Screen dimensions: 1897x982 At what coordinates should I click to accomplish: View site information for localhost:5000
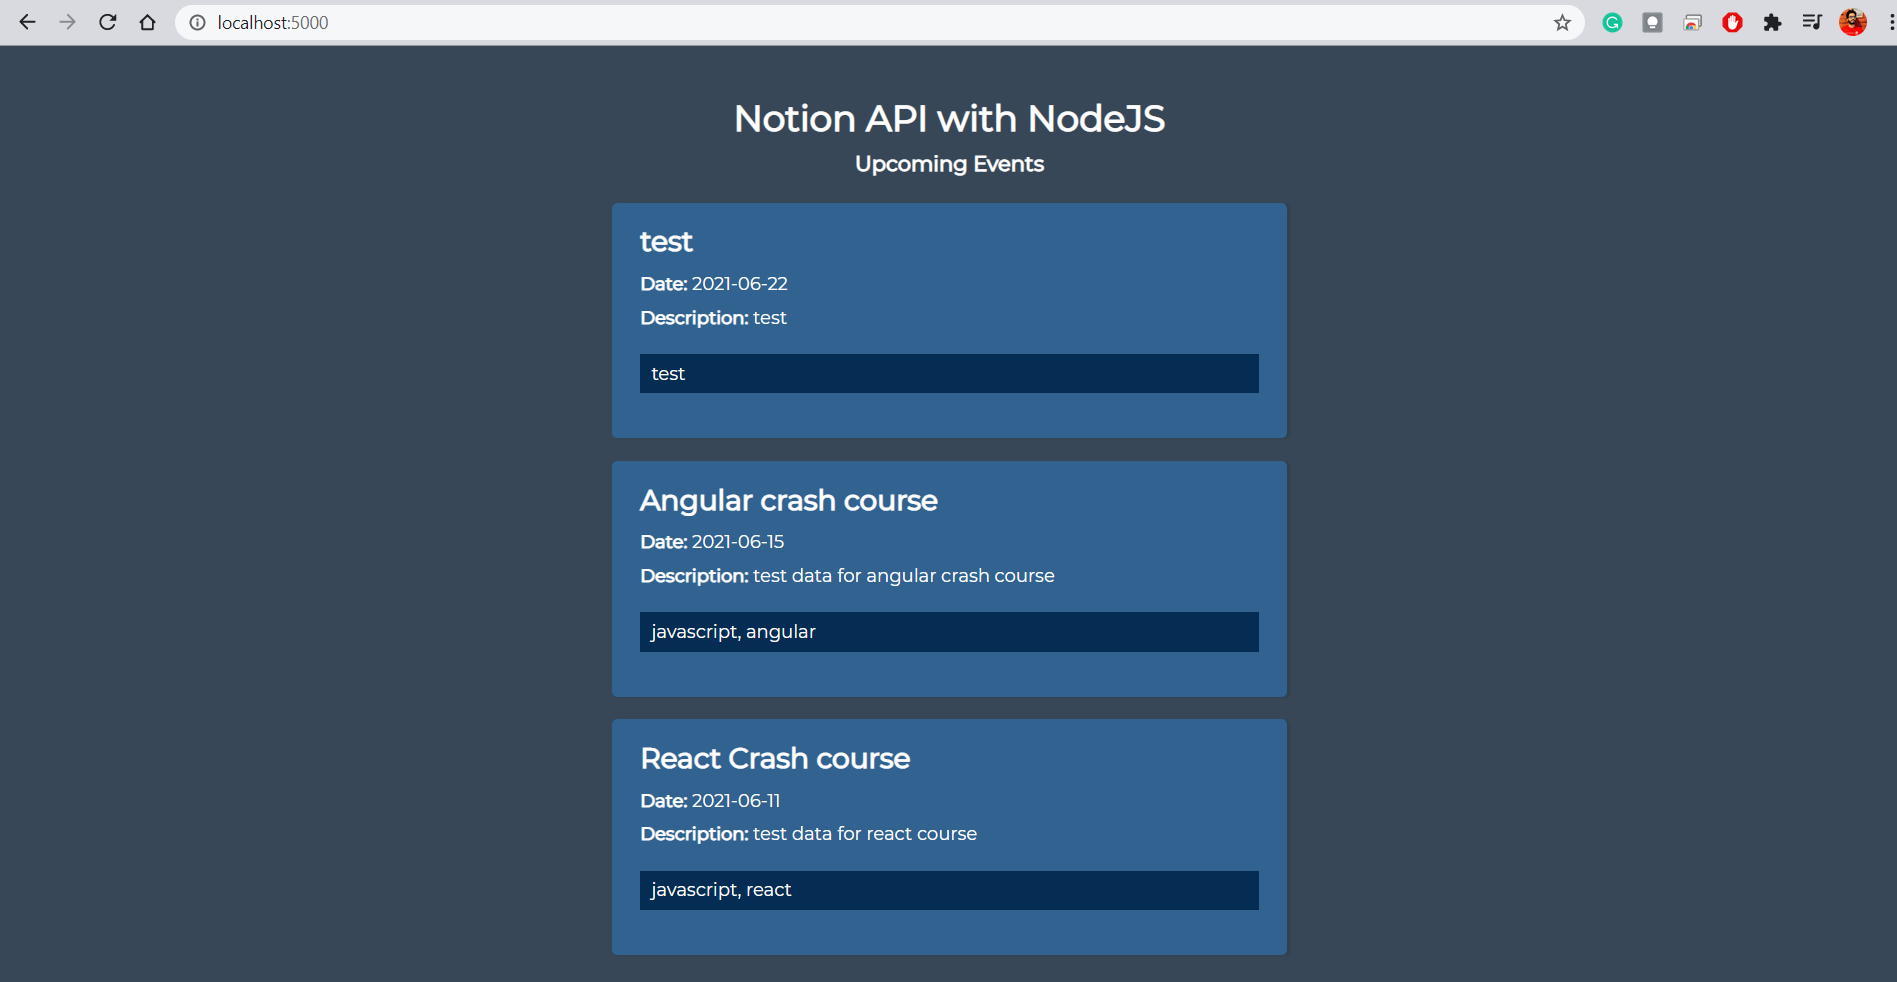click(x=198, y=22)
